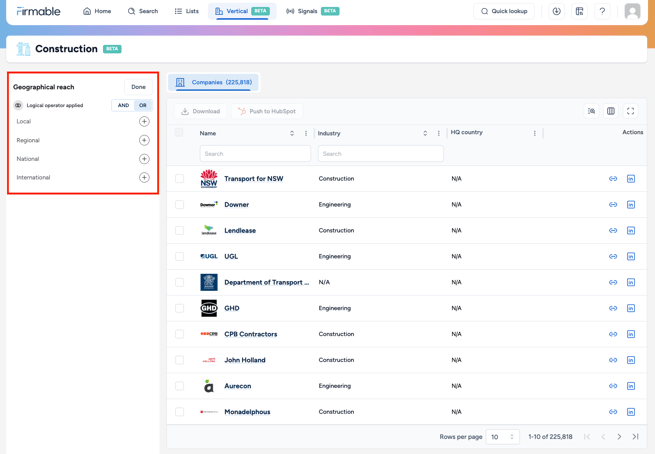Add the Regional geographical reach filter
Screen dimensions: 655x454
tap(144, 140)
